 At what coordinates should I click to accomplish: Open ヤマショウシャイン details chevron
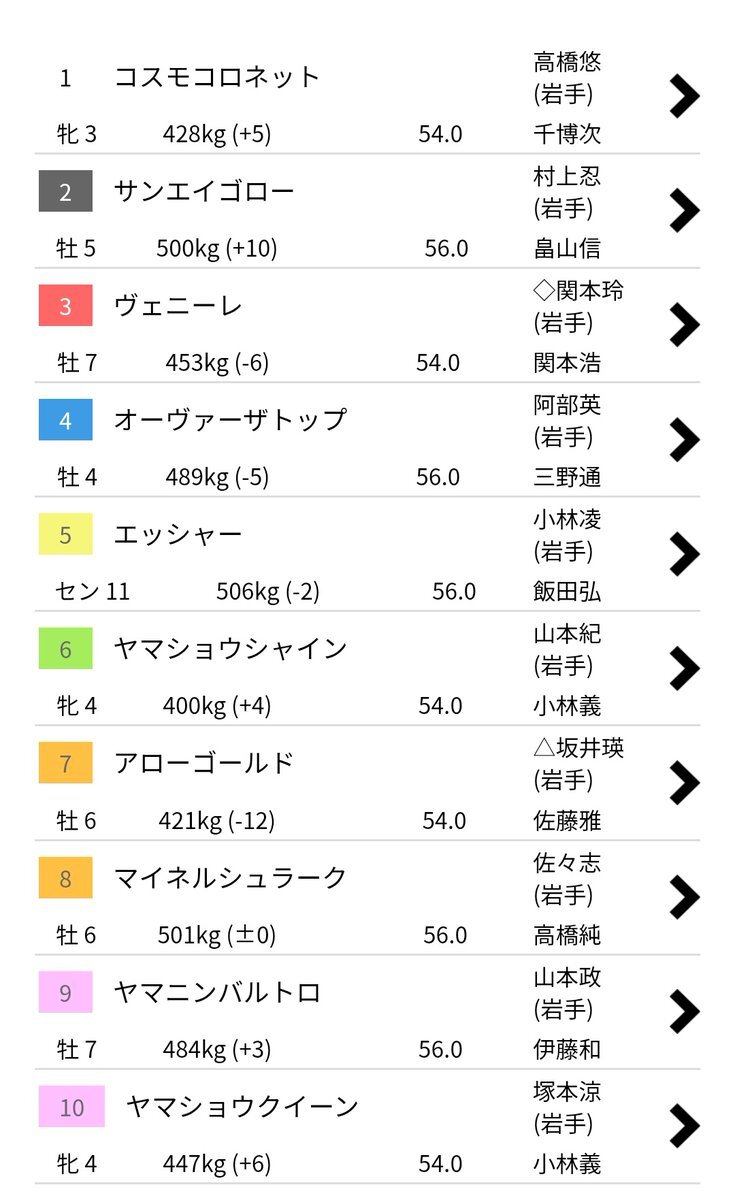click(684, 668)
